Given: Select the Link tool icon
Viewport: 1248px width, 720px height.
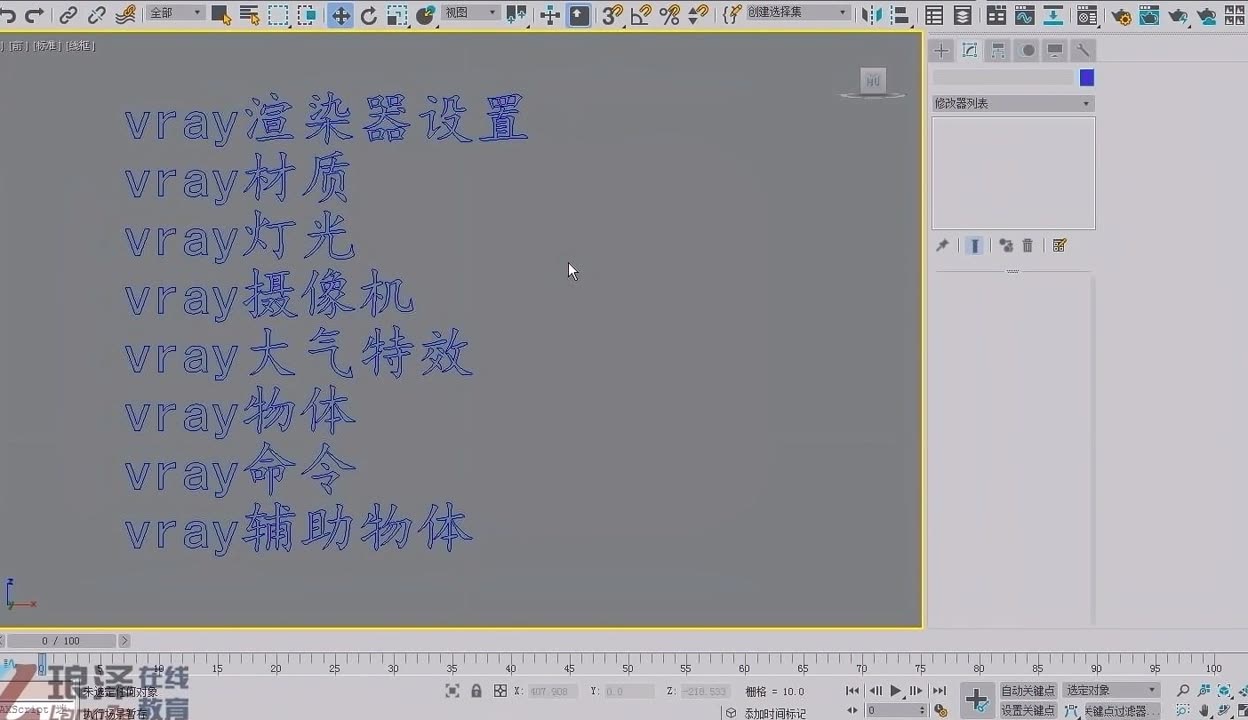Looking at the screenshot, I should coord(68,15).
